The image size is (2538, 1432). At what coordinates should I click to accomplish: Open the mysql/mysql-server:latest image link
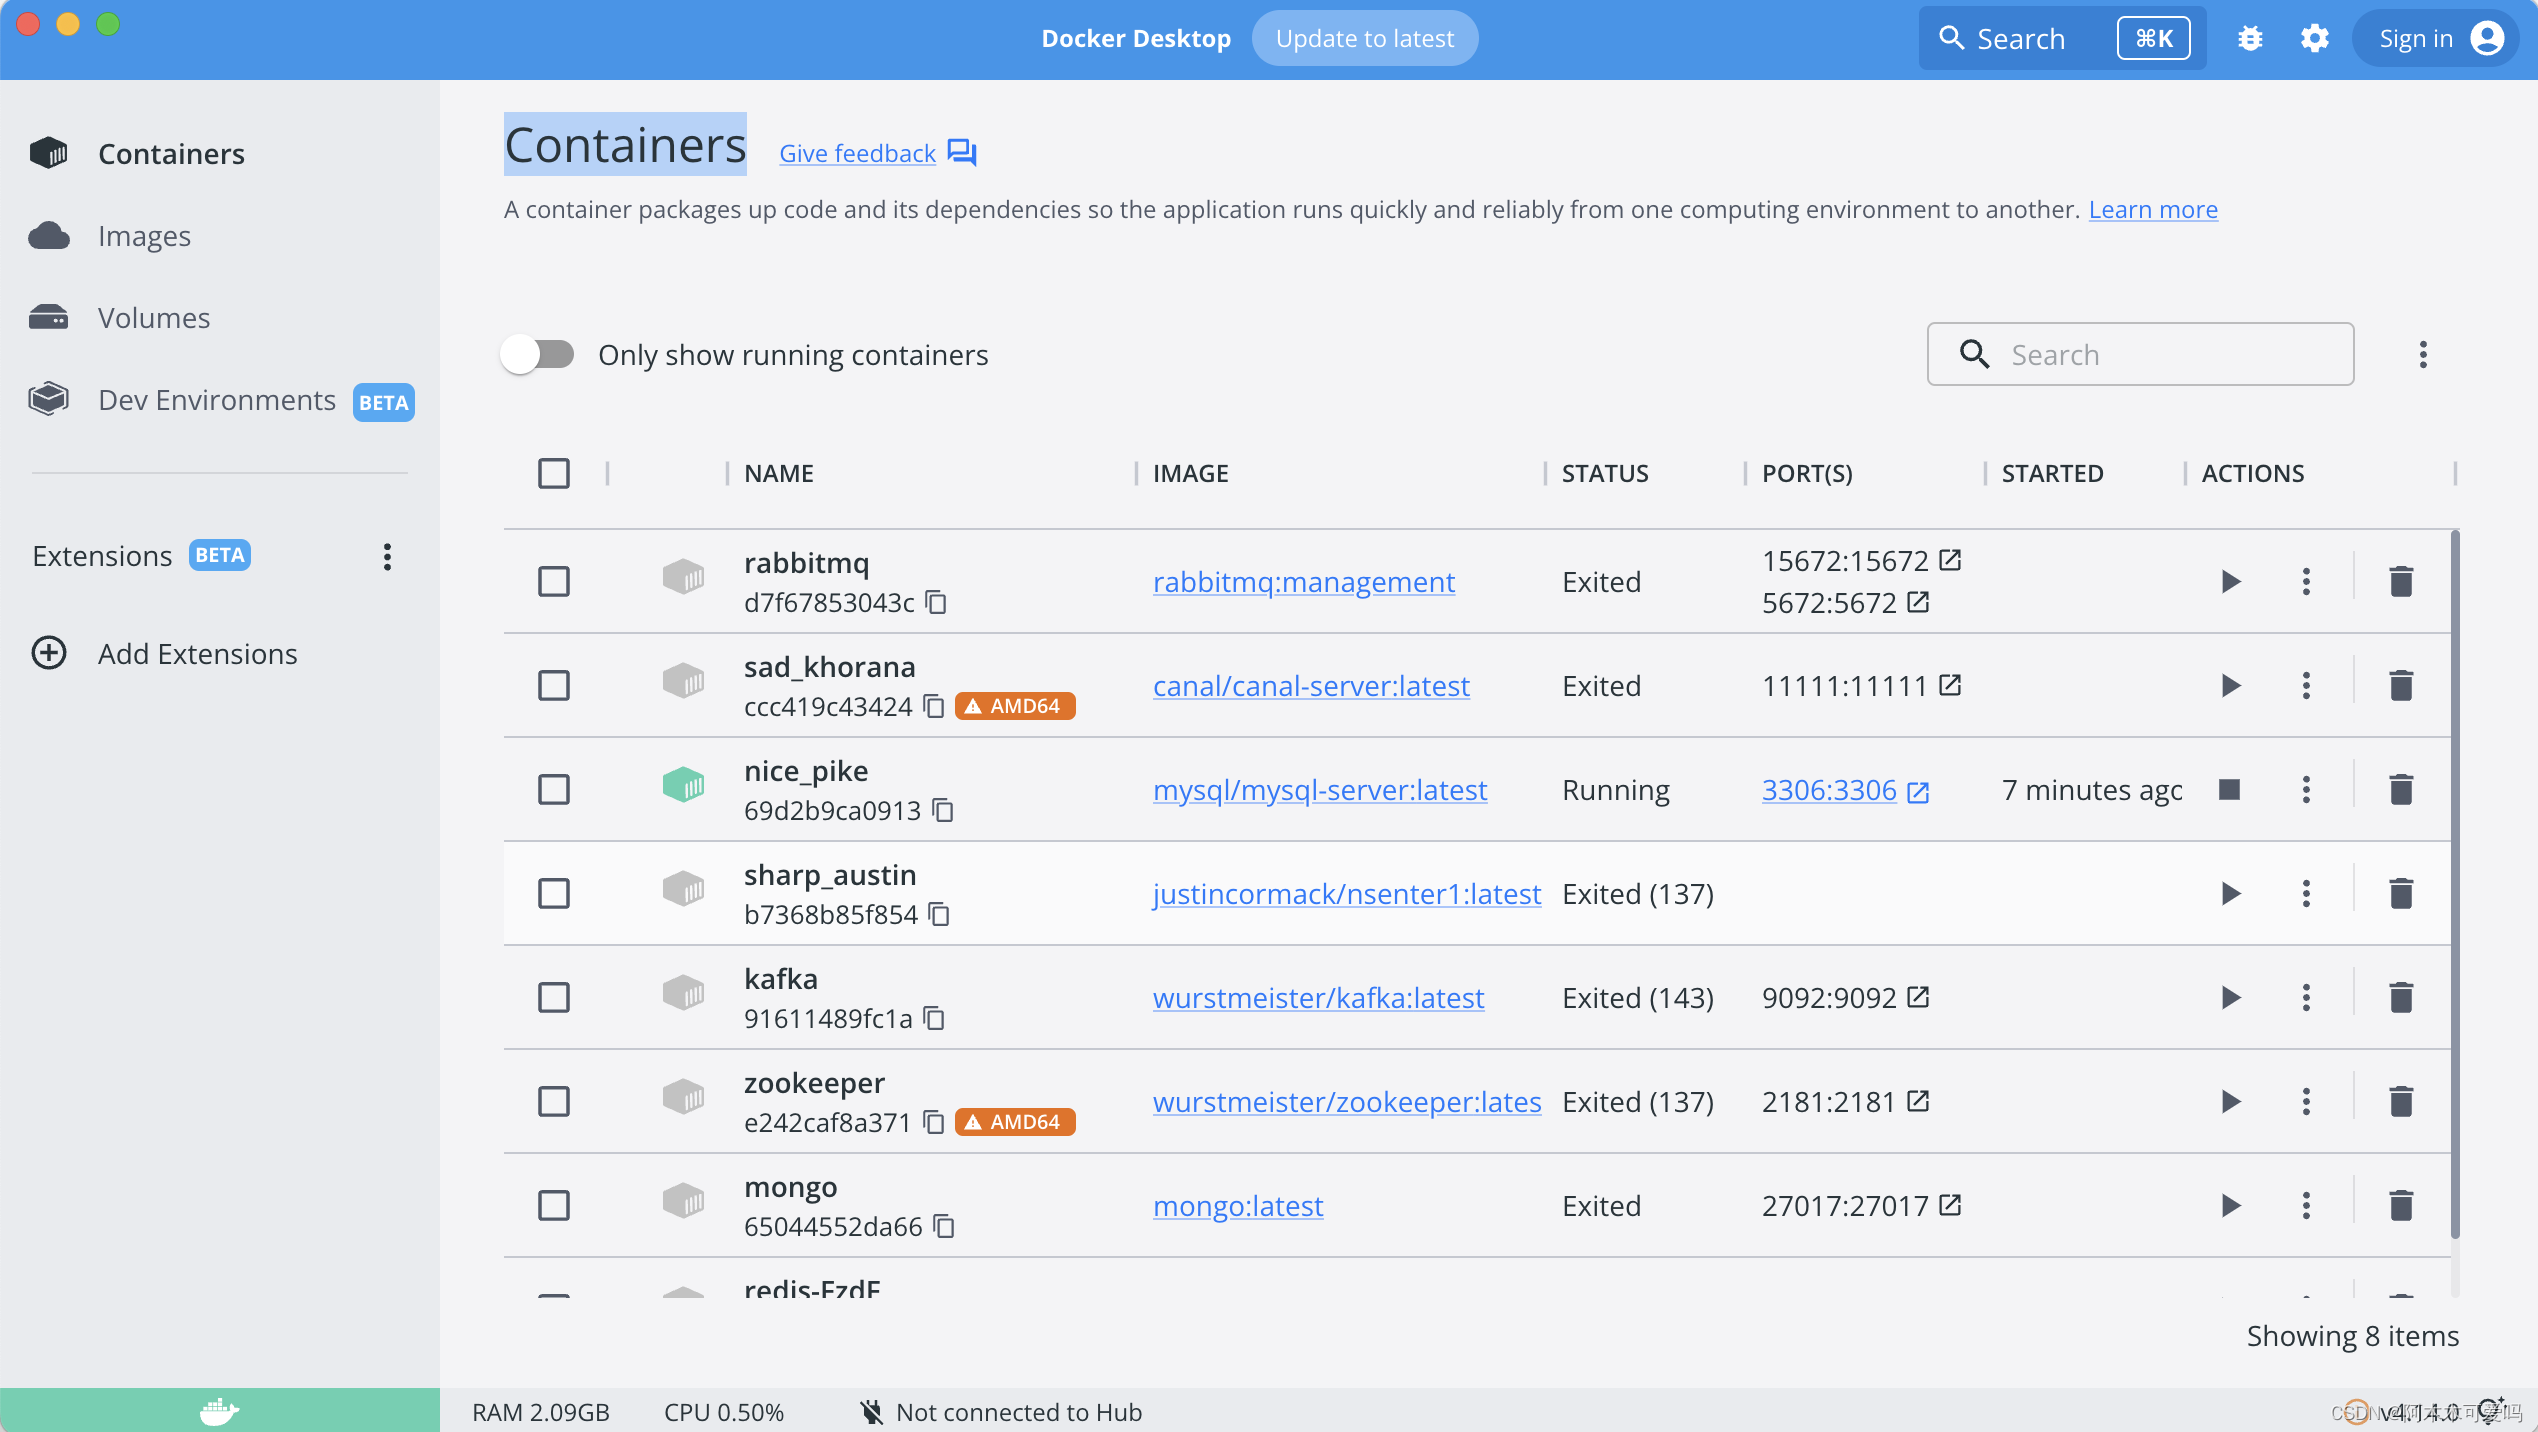(1319, 790)
